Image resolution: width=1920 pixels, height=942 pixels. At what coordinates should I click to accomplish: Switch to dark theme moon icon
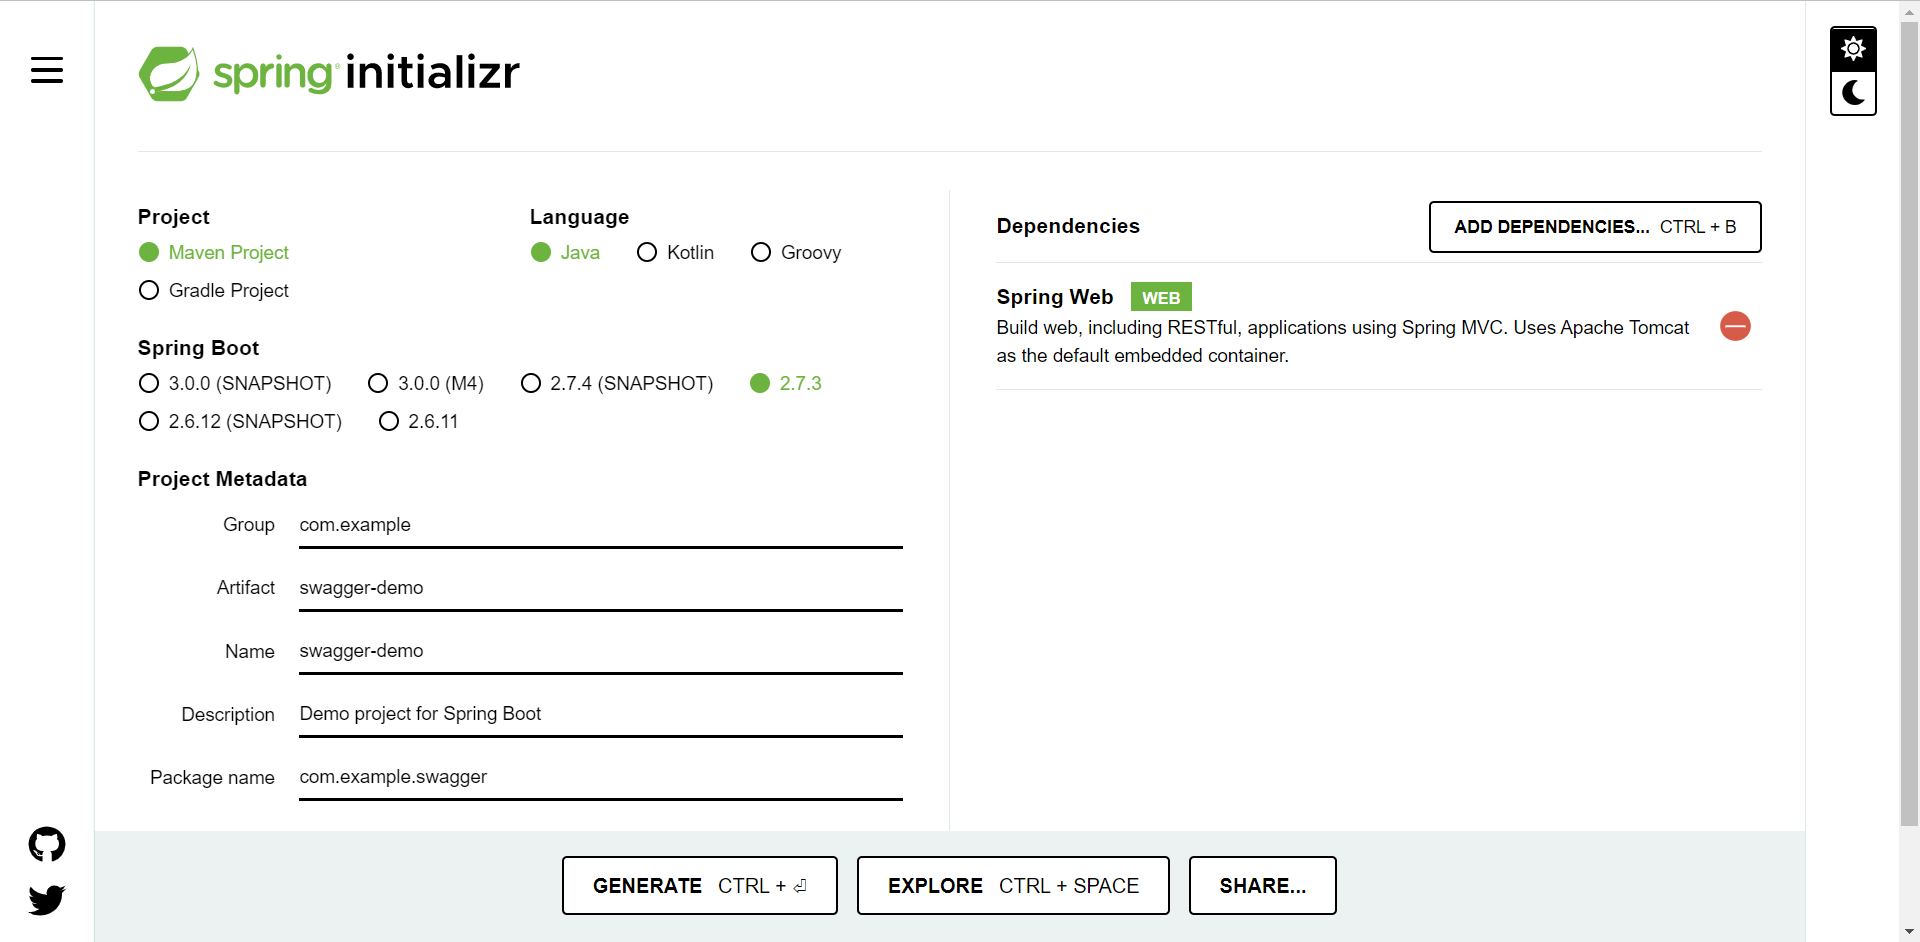click(x=1853, y=93)
